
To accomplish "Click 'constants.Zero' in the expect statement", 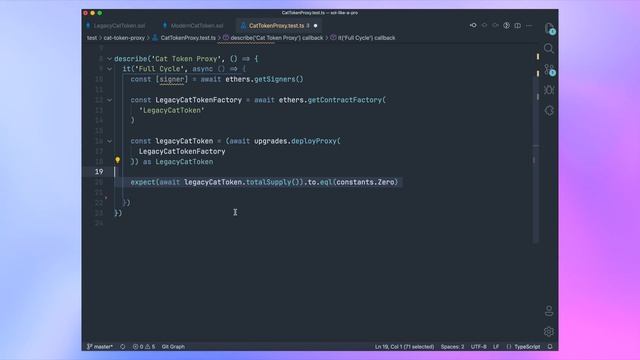I will point(365,182).
